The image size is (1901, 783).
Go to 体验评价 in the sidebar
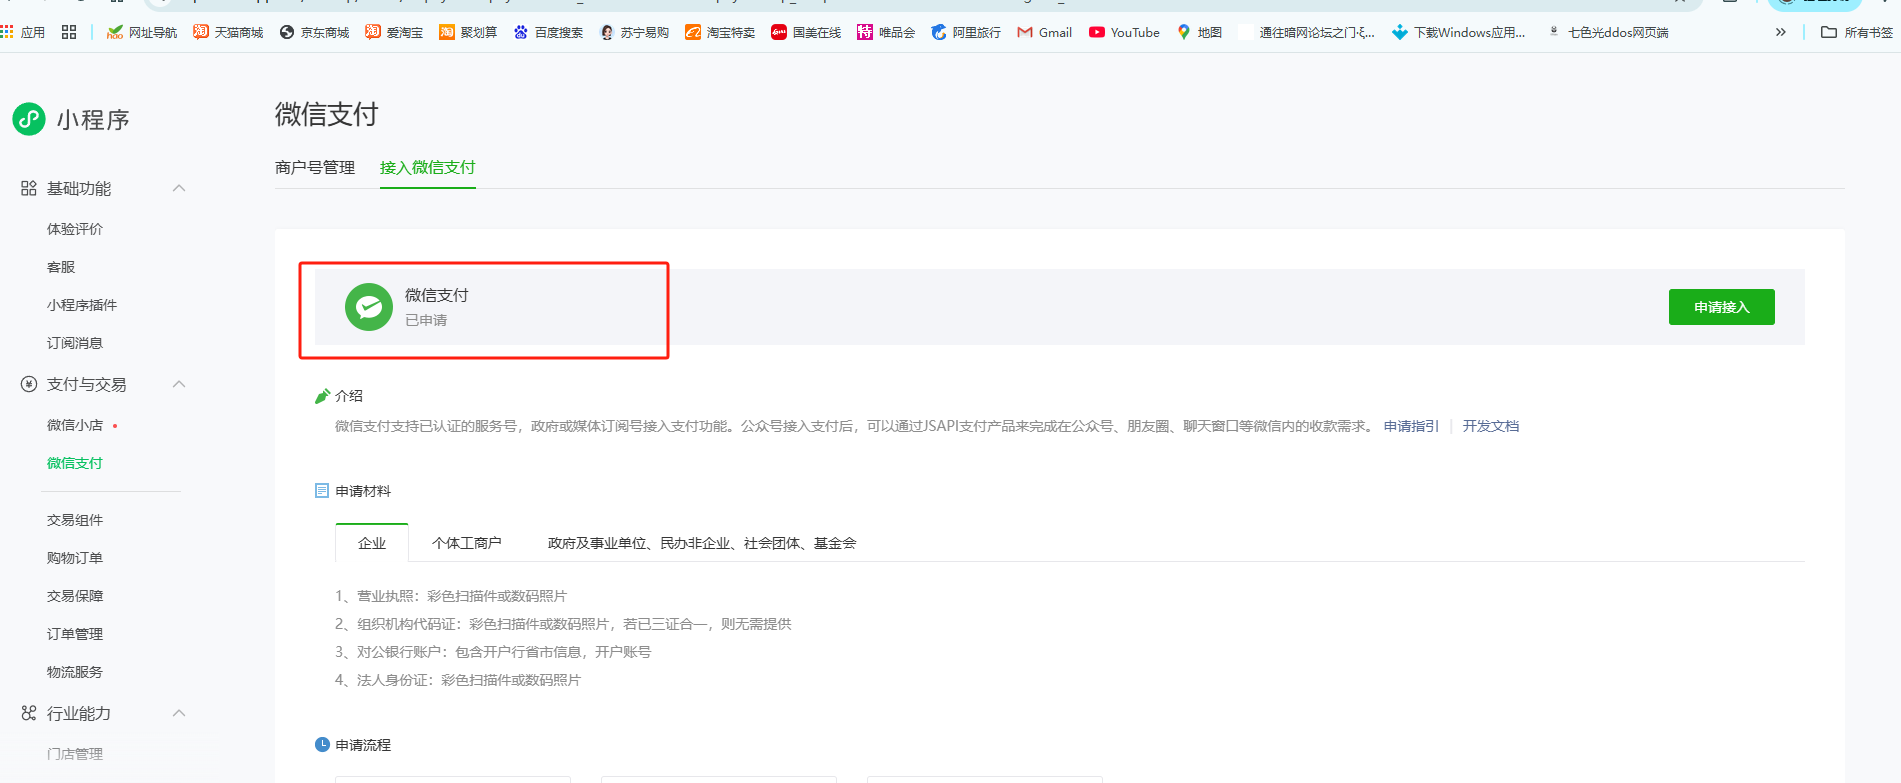75,229
